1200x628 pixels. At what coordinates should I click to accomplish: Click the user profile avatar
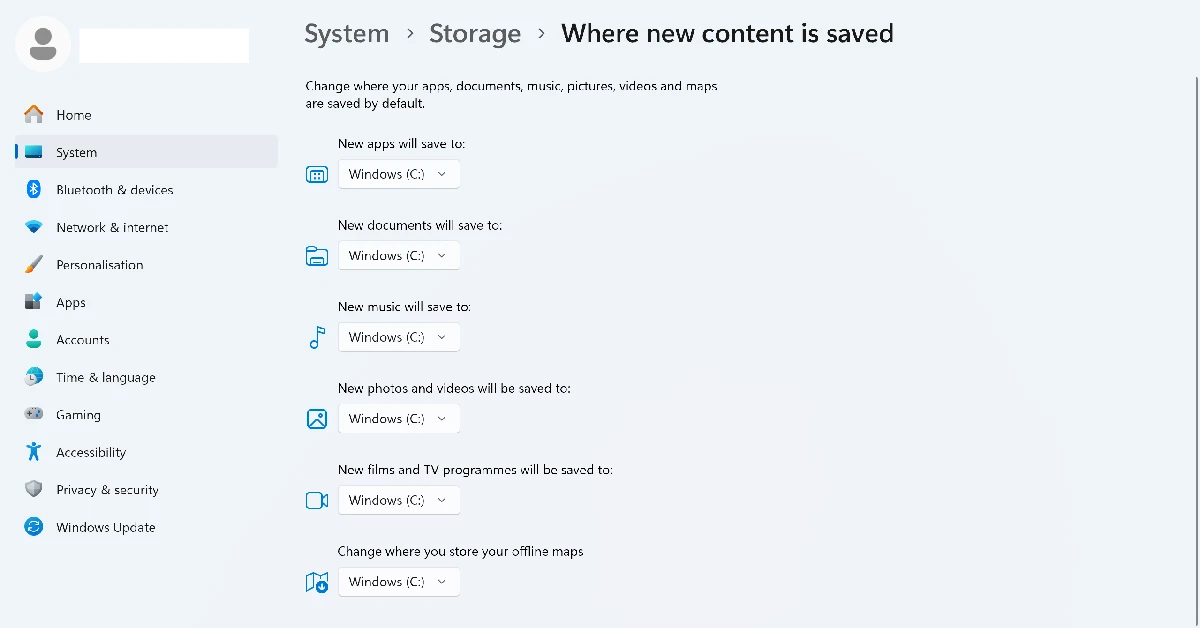(43, 43)
